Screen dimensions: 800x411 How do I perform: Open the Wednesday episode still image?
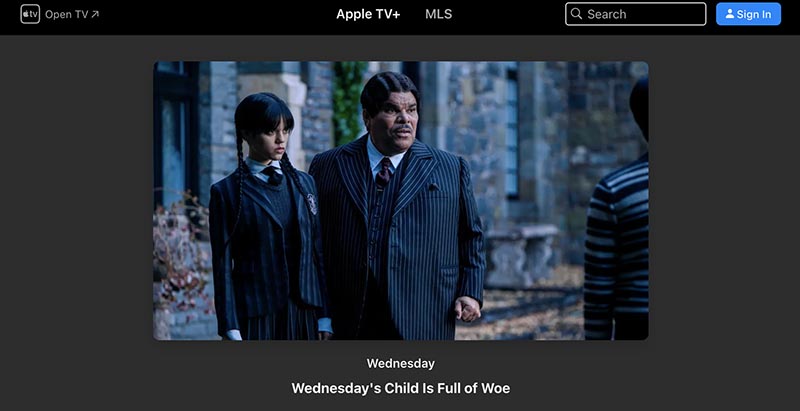(x=401, y=200)
